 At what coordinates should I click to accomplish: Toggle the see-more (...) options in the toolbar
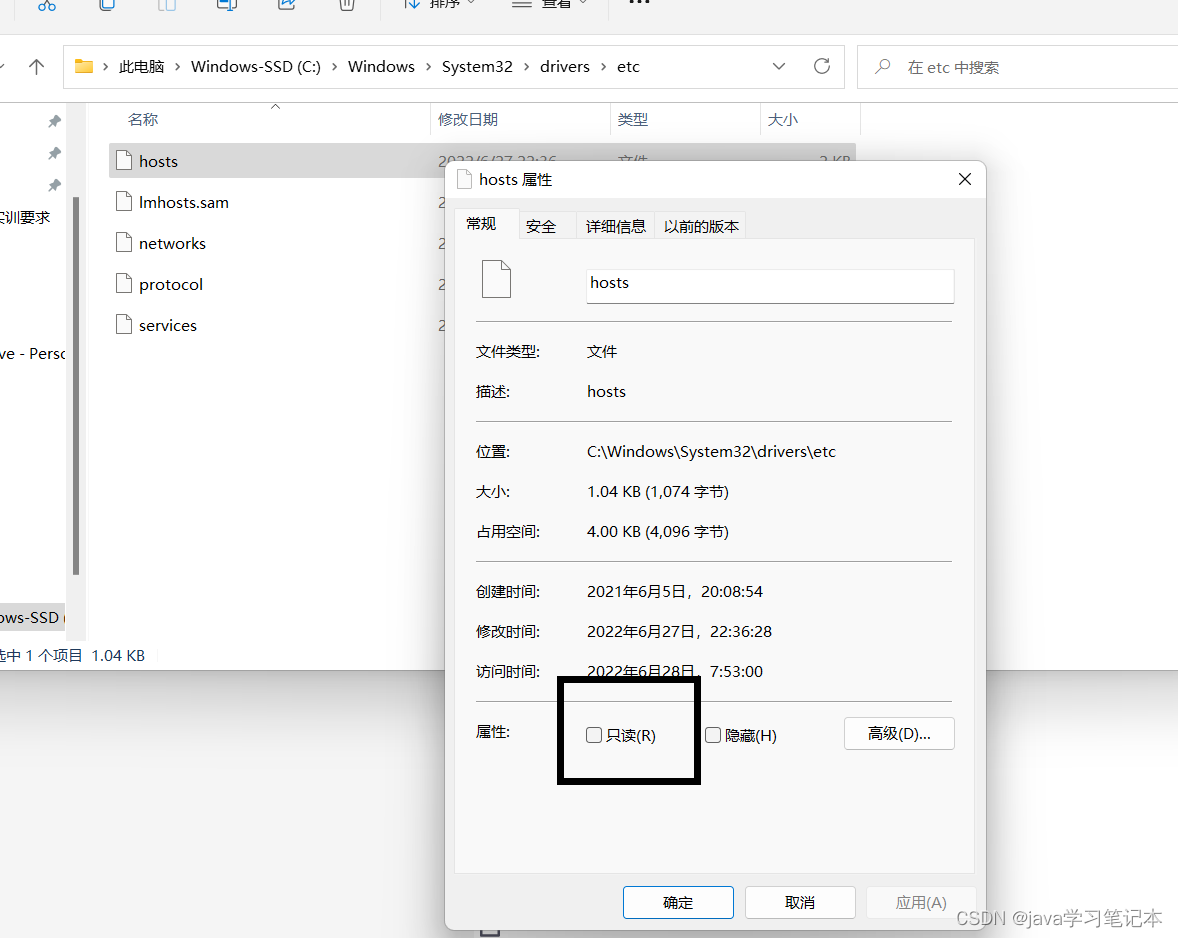point(638,5)
